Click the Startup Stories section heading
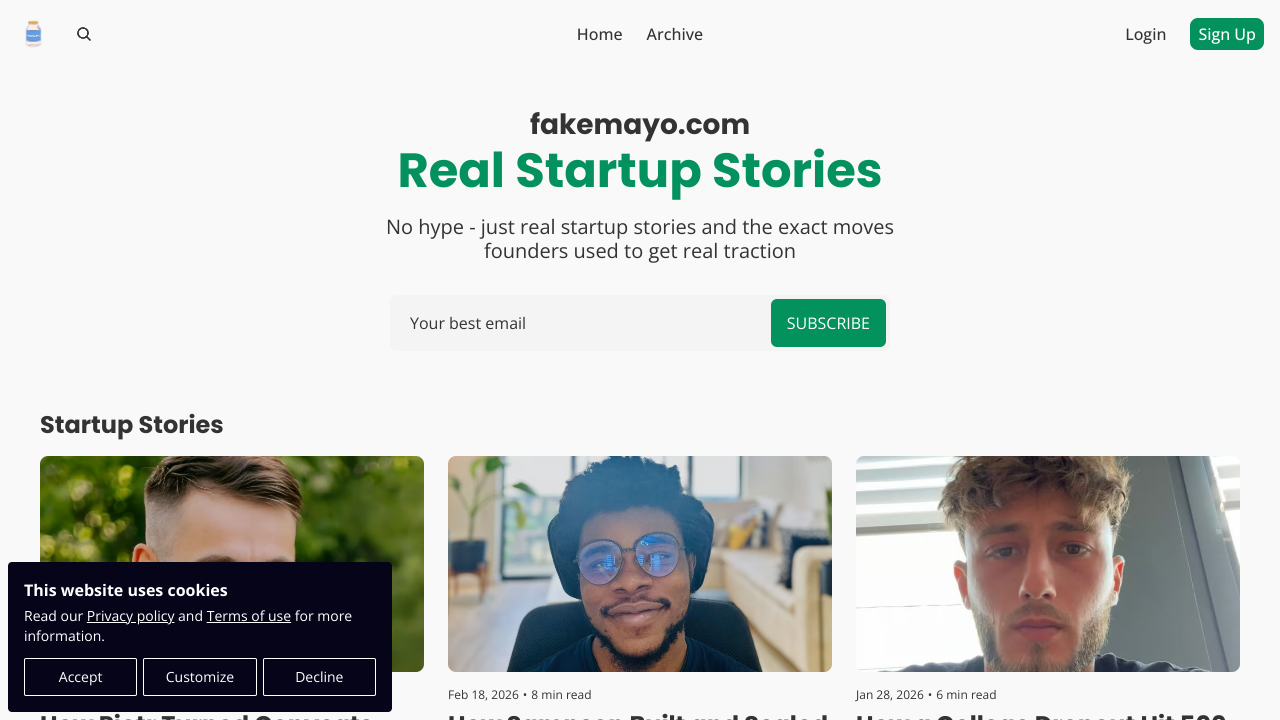Image resolution: width=1280 pixels, height=720 pixels. coord(131,425)
